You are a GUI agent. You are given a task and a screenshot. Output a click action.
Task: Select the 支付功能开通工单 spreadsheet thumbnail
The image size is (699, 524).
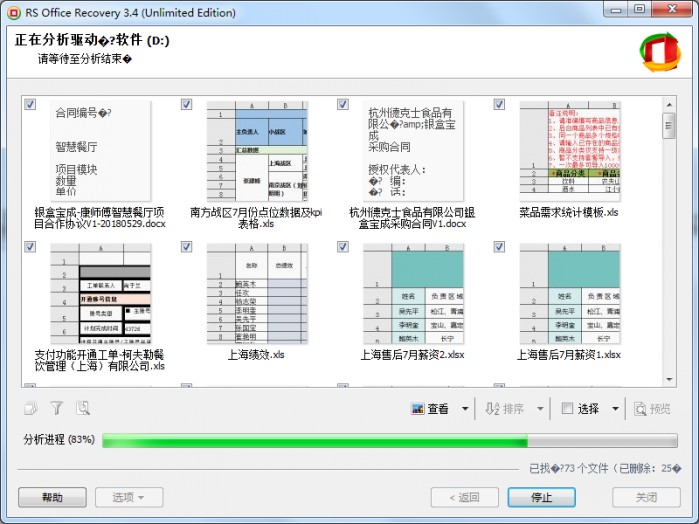[100, 293]
